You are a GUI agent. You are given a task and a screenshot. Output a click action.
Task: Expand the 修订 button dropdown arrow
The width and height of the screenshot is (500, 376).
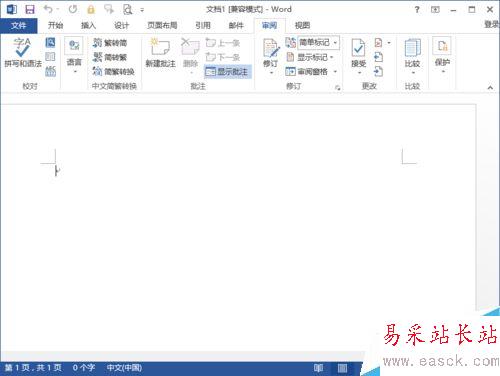[271, 73]
